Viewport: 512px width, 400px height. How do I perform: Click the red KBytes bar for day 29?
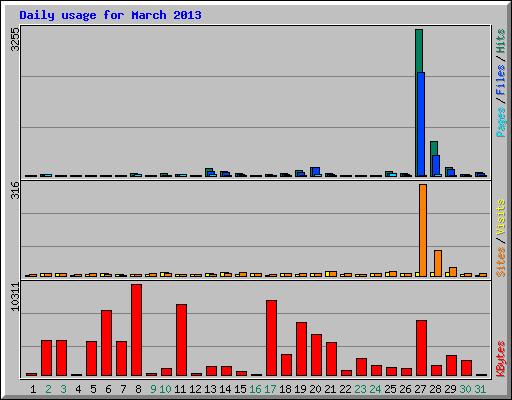tap(451, 366)
